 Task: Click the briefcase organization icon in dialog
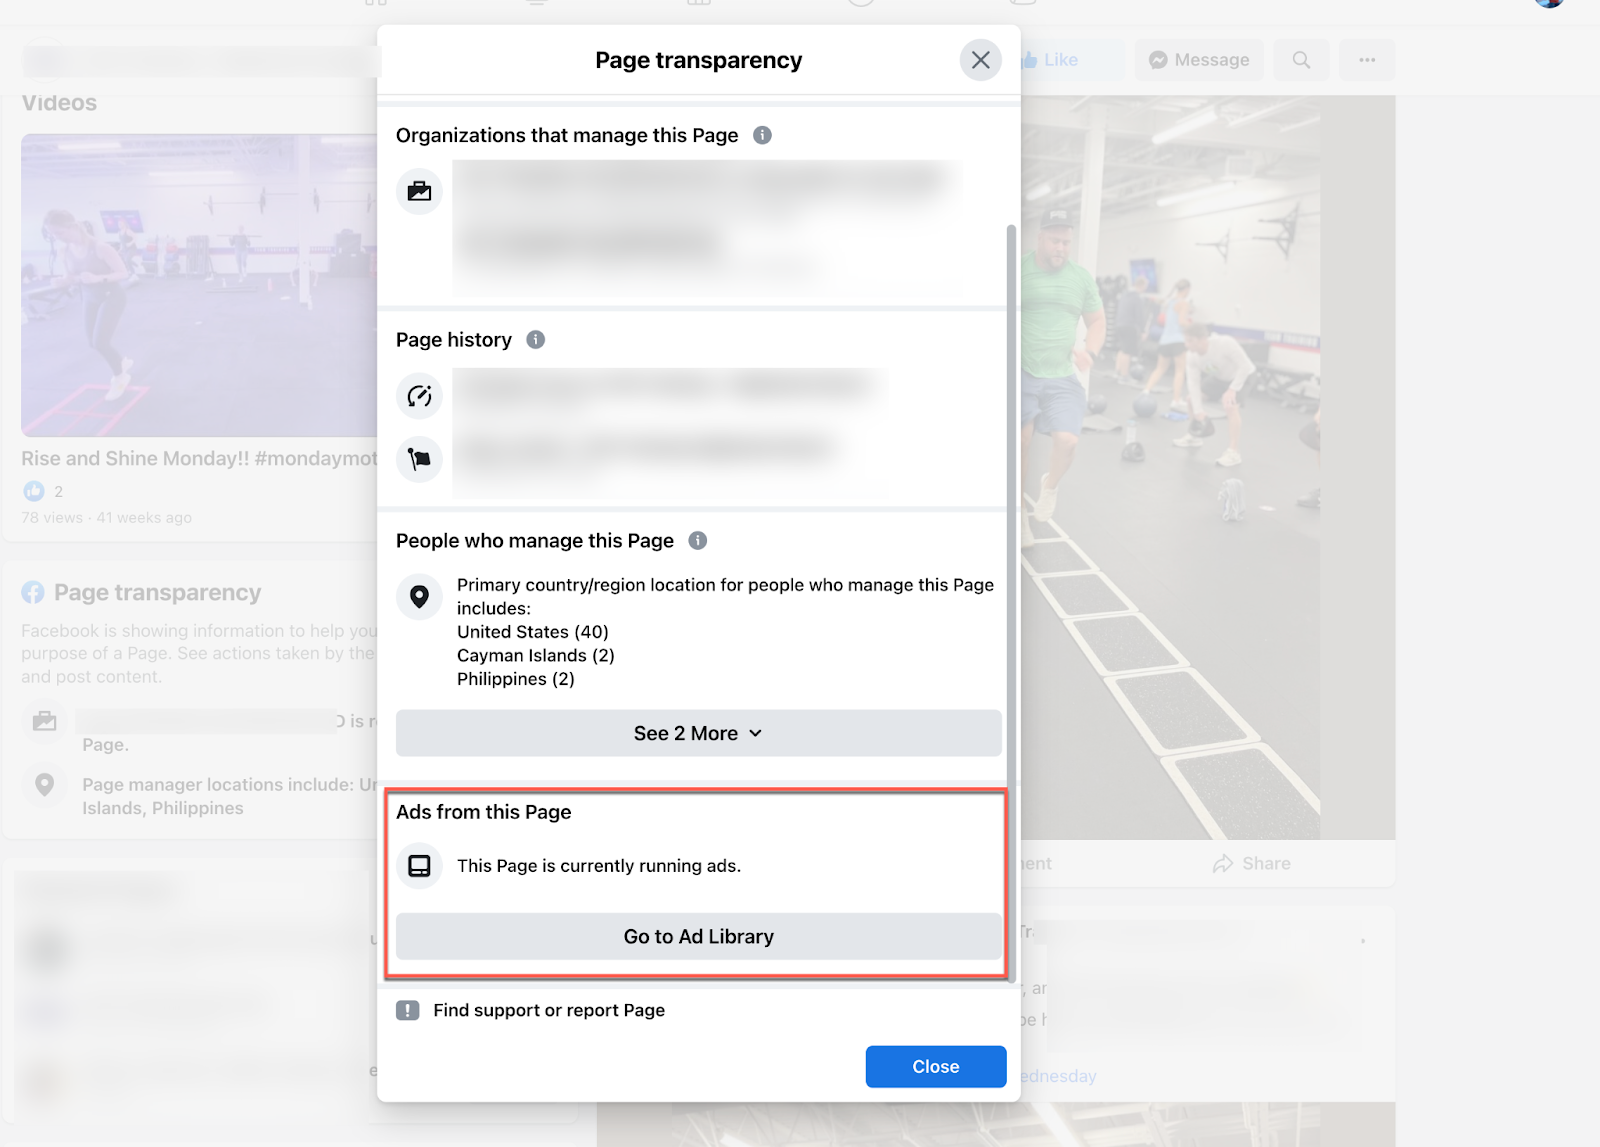click(x=420, y=191)
